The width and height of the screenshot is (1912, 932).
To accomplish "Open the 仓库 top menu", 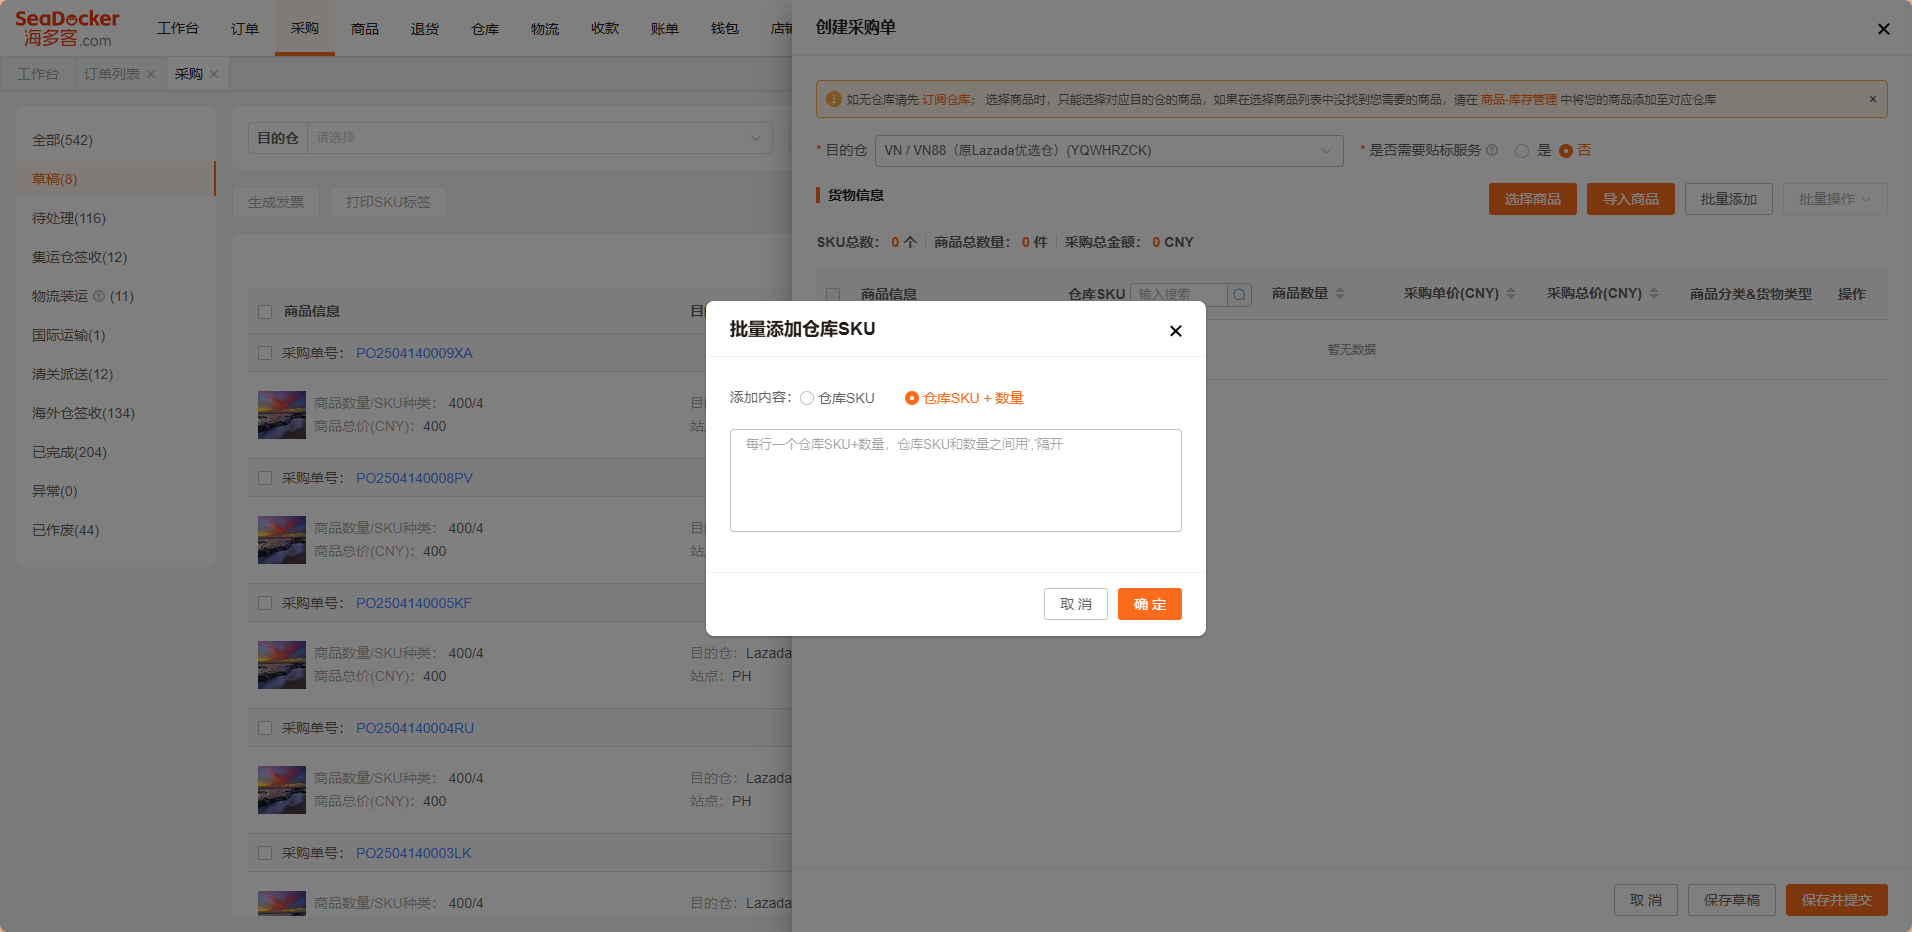I will pos(484,28).
